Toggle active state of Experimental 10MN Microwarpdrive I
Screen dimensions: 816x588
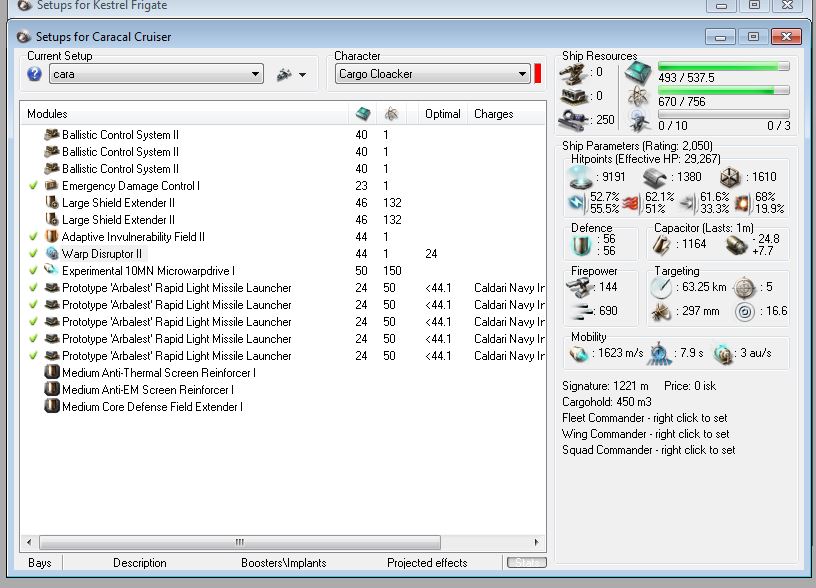tap(33, 271)
